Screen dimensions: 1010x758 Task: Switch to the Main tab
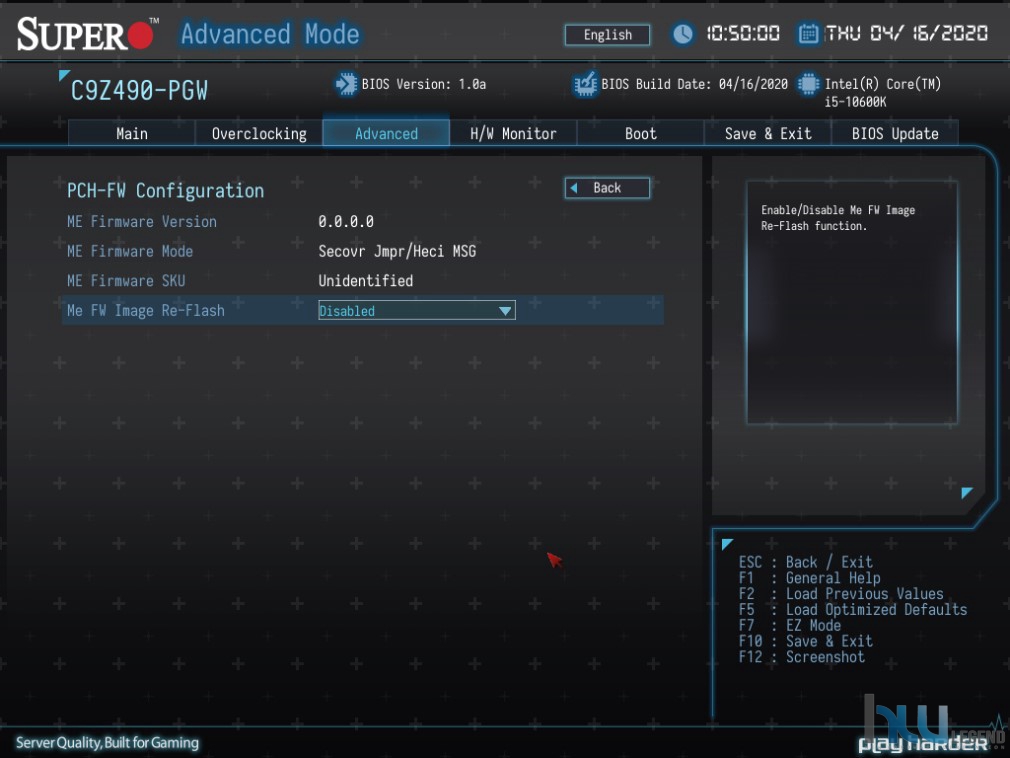131,133
